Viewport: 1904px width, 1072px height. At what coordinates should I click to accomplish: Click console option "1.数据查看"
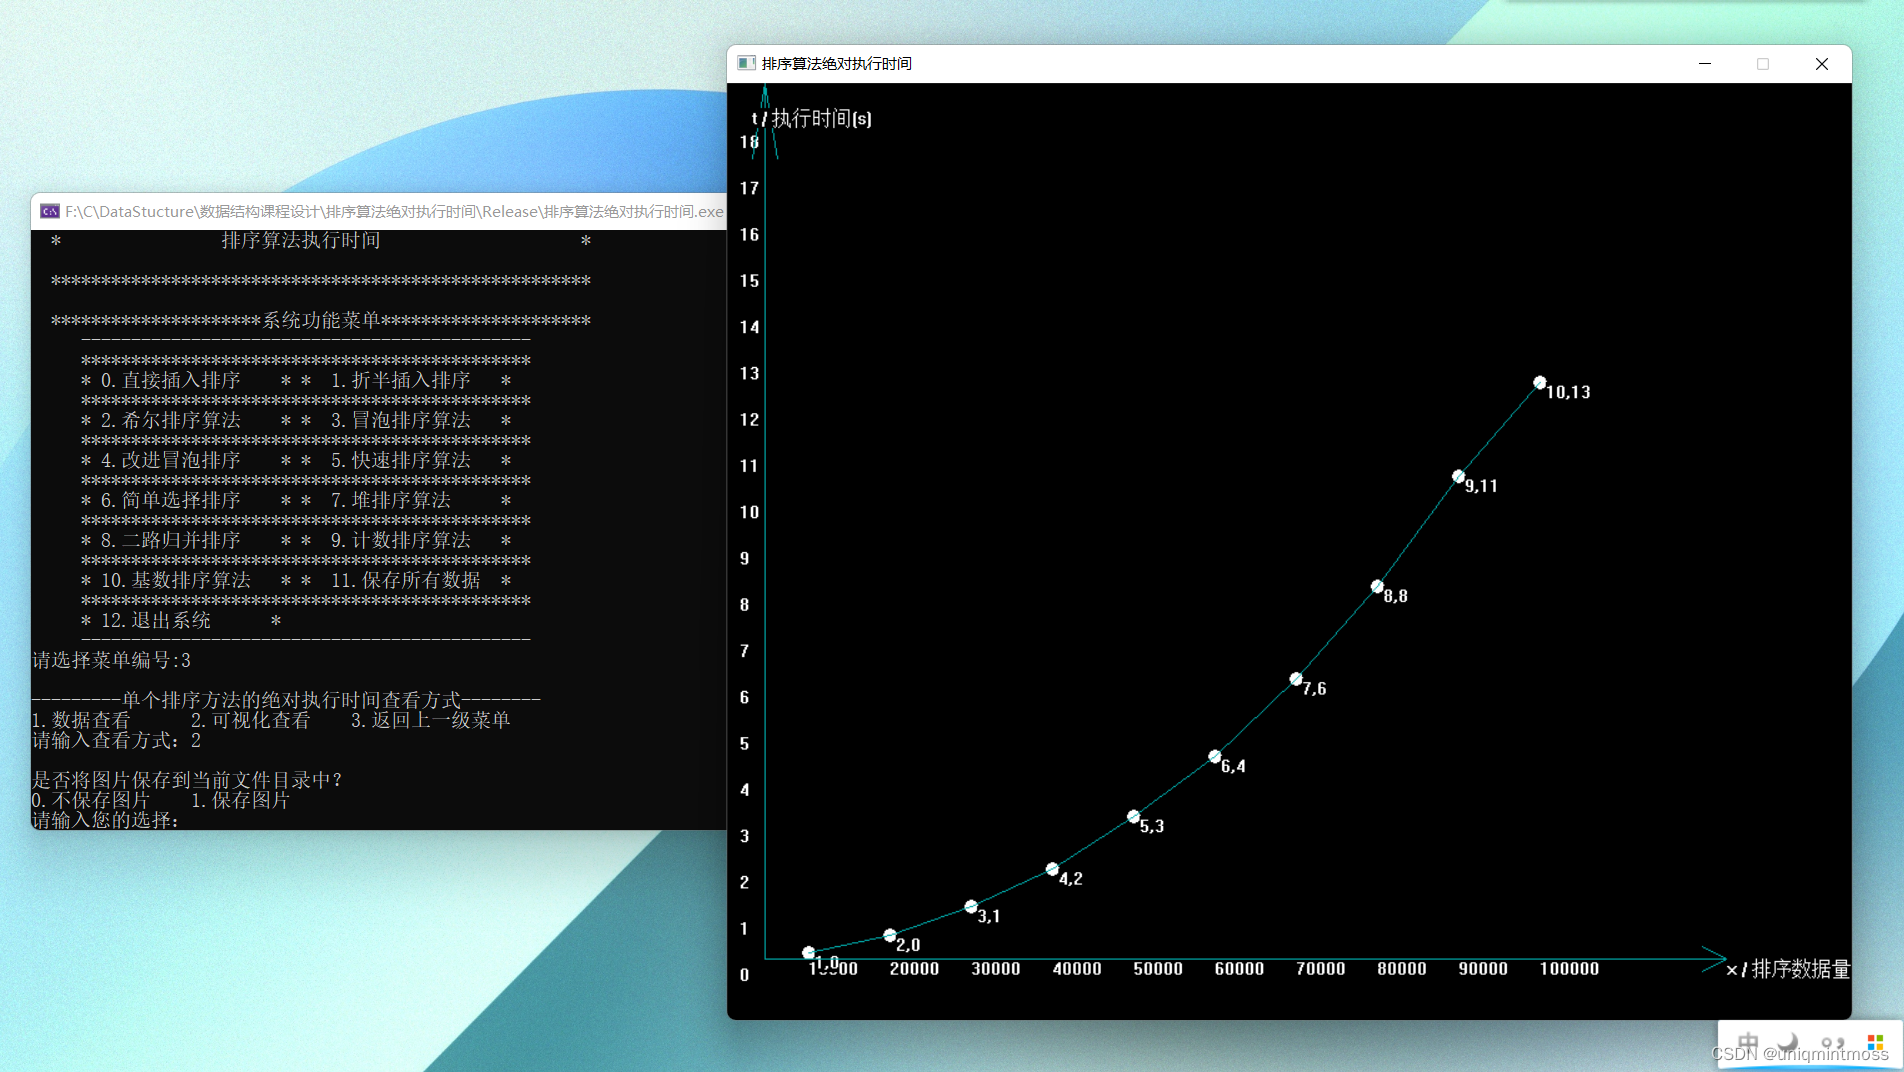pos(81,720)
